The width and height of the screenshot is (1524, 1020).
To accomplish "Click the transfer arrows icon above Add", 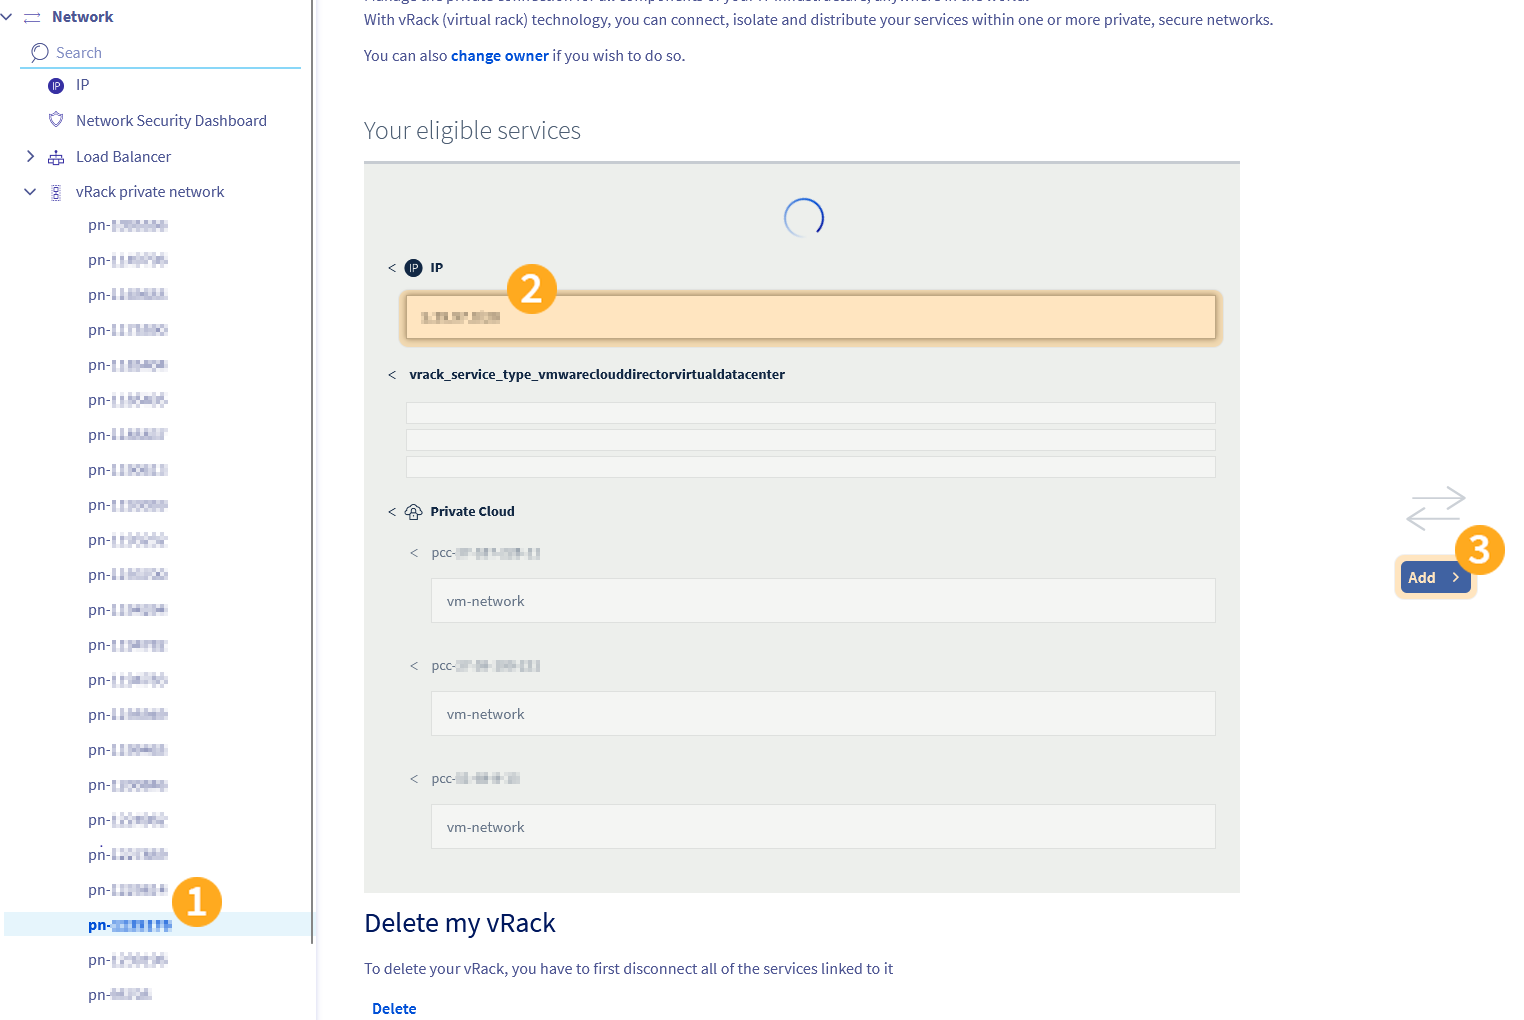I will 1435,509.
